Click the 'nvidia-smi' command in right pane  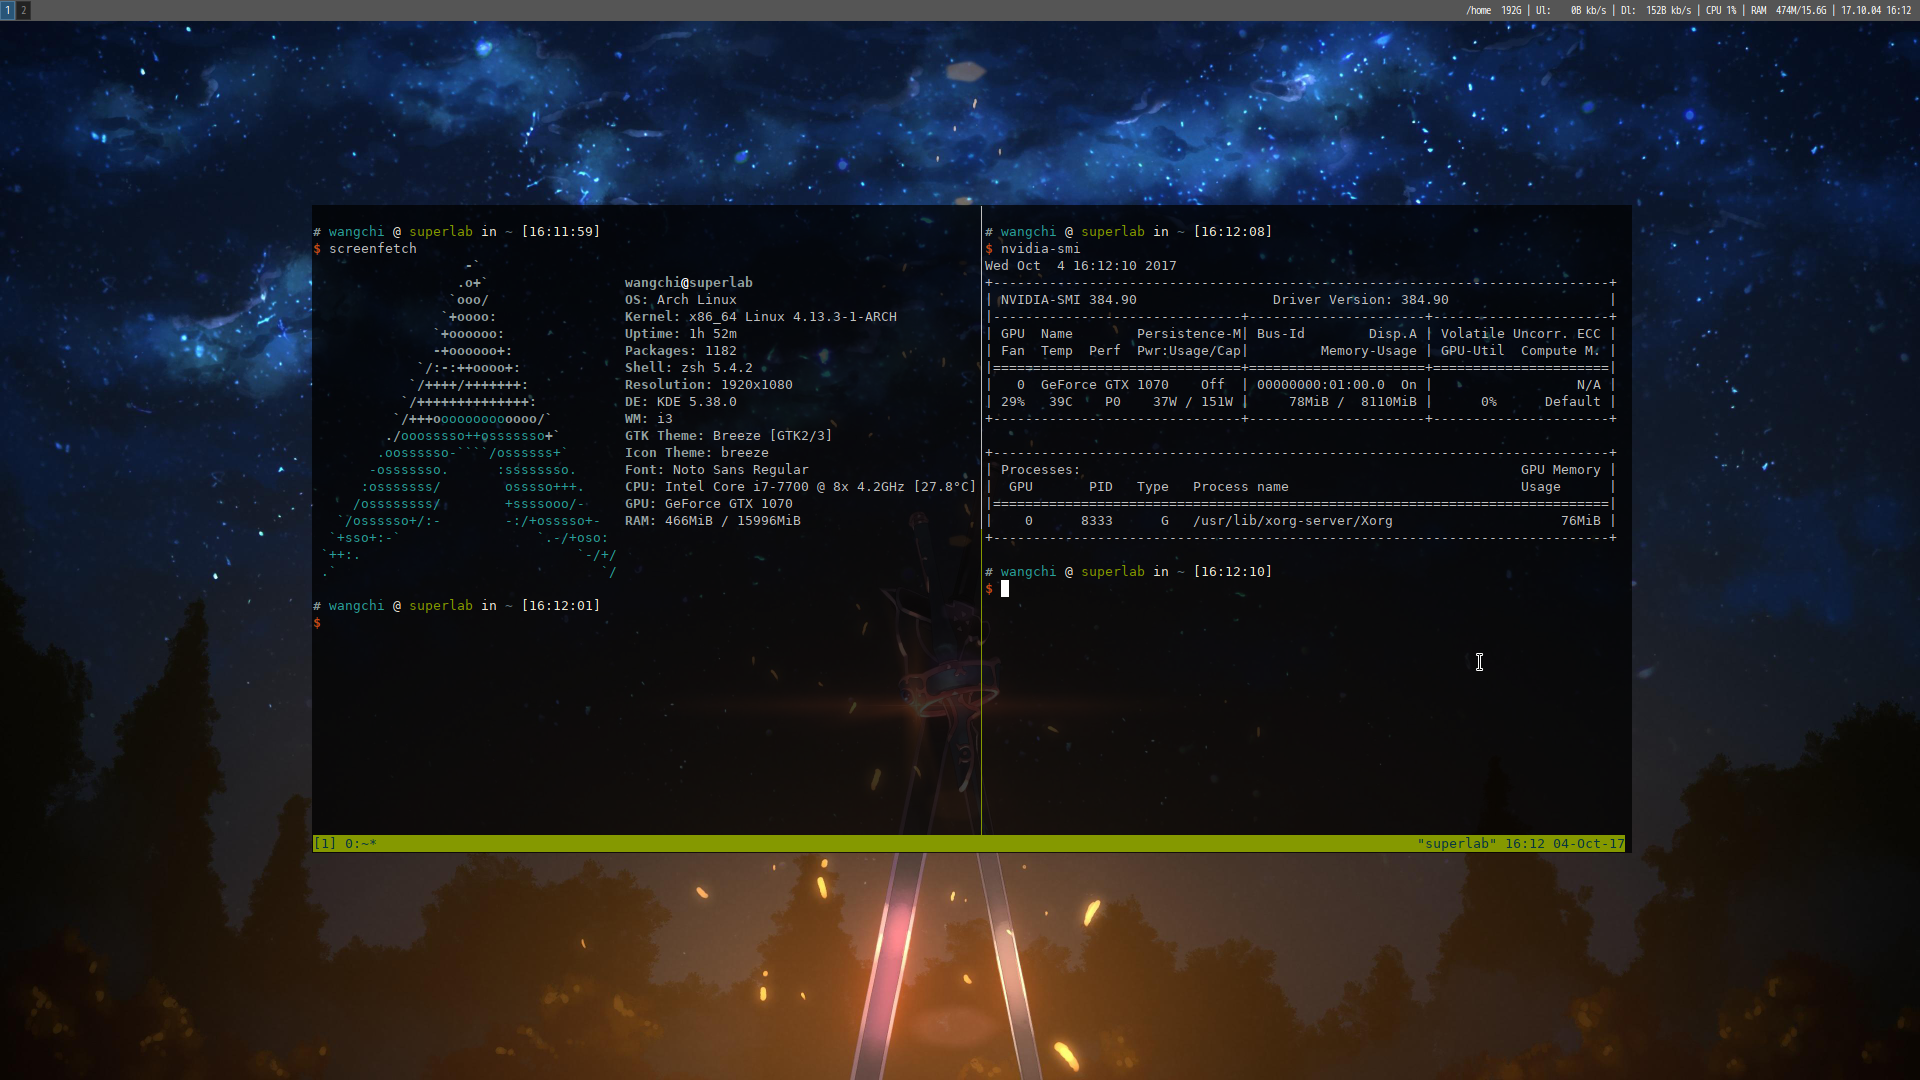coord(1040,249)
